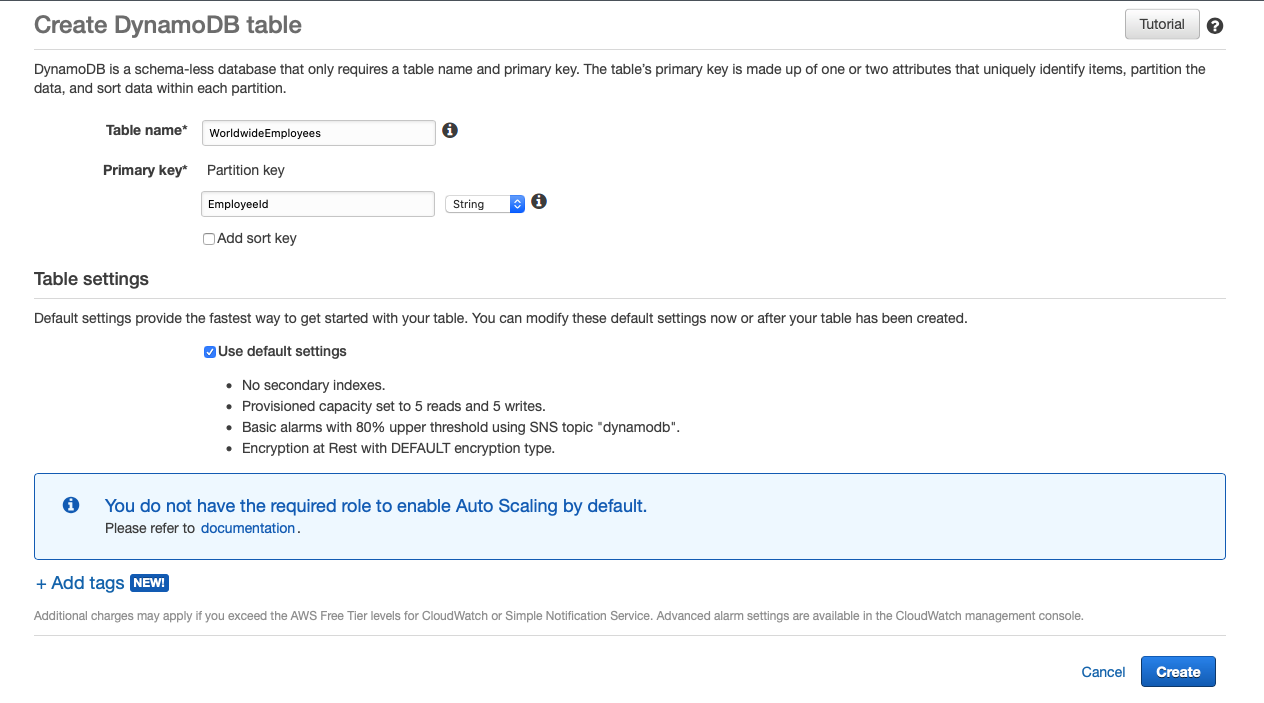The width and height of the screenshot is (1264, 703).
Task: Focus the EmployeeId partition key field
Action: point(318,204)
